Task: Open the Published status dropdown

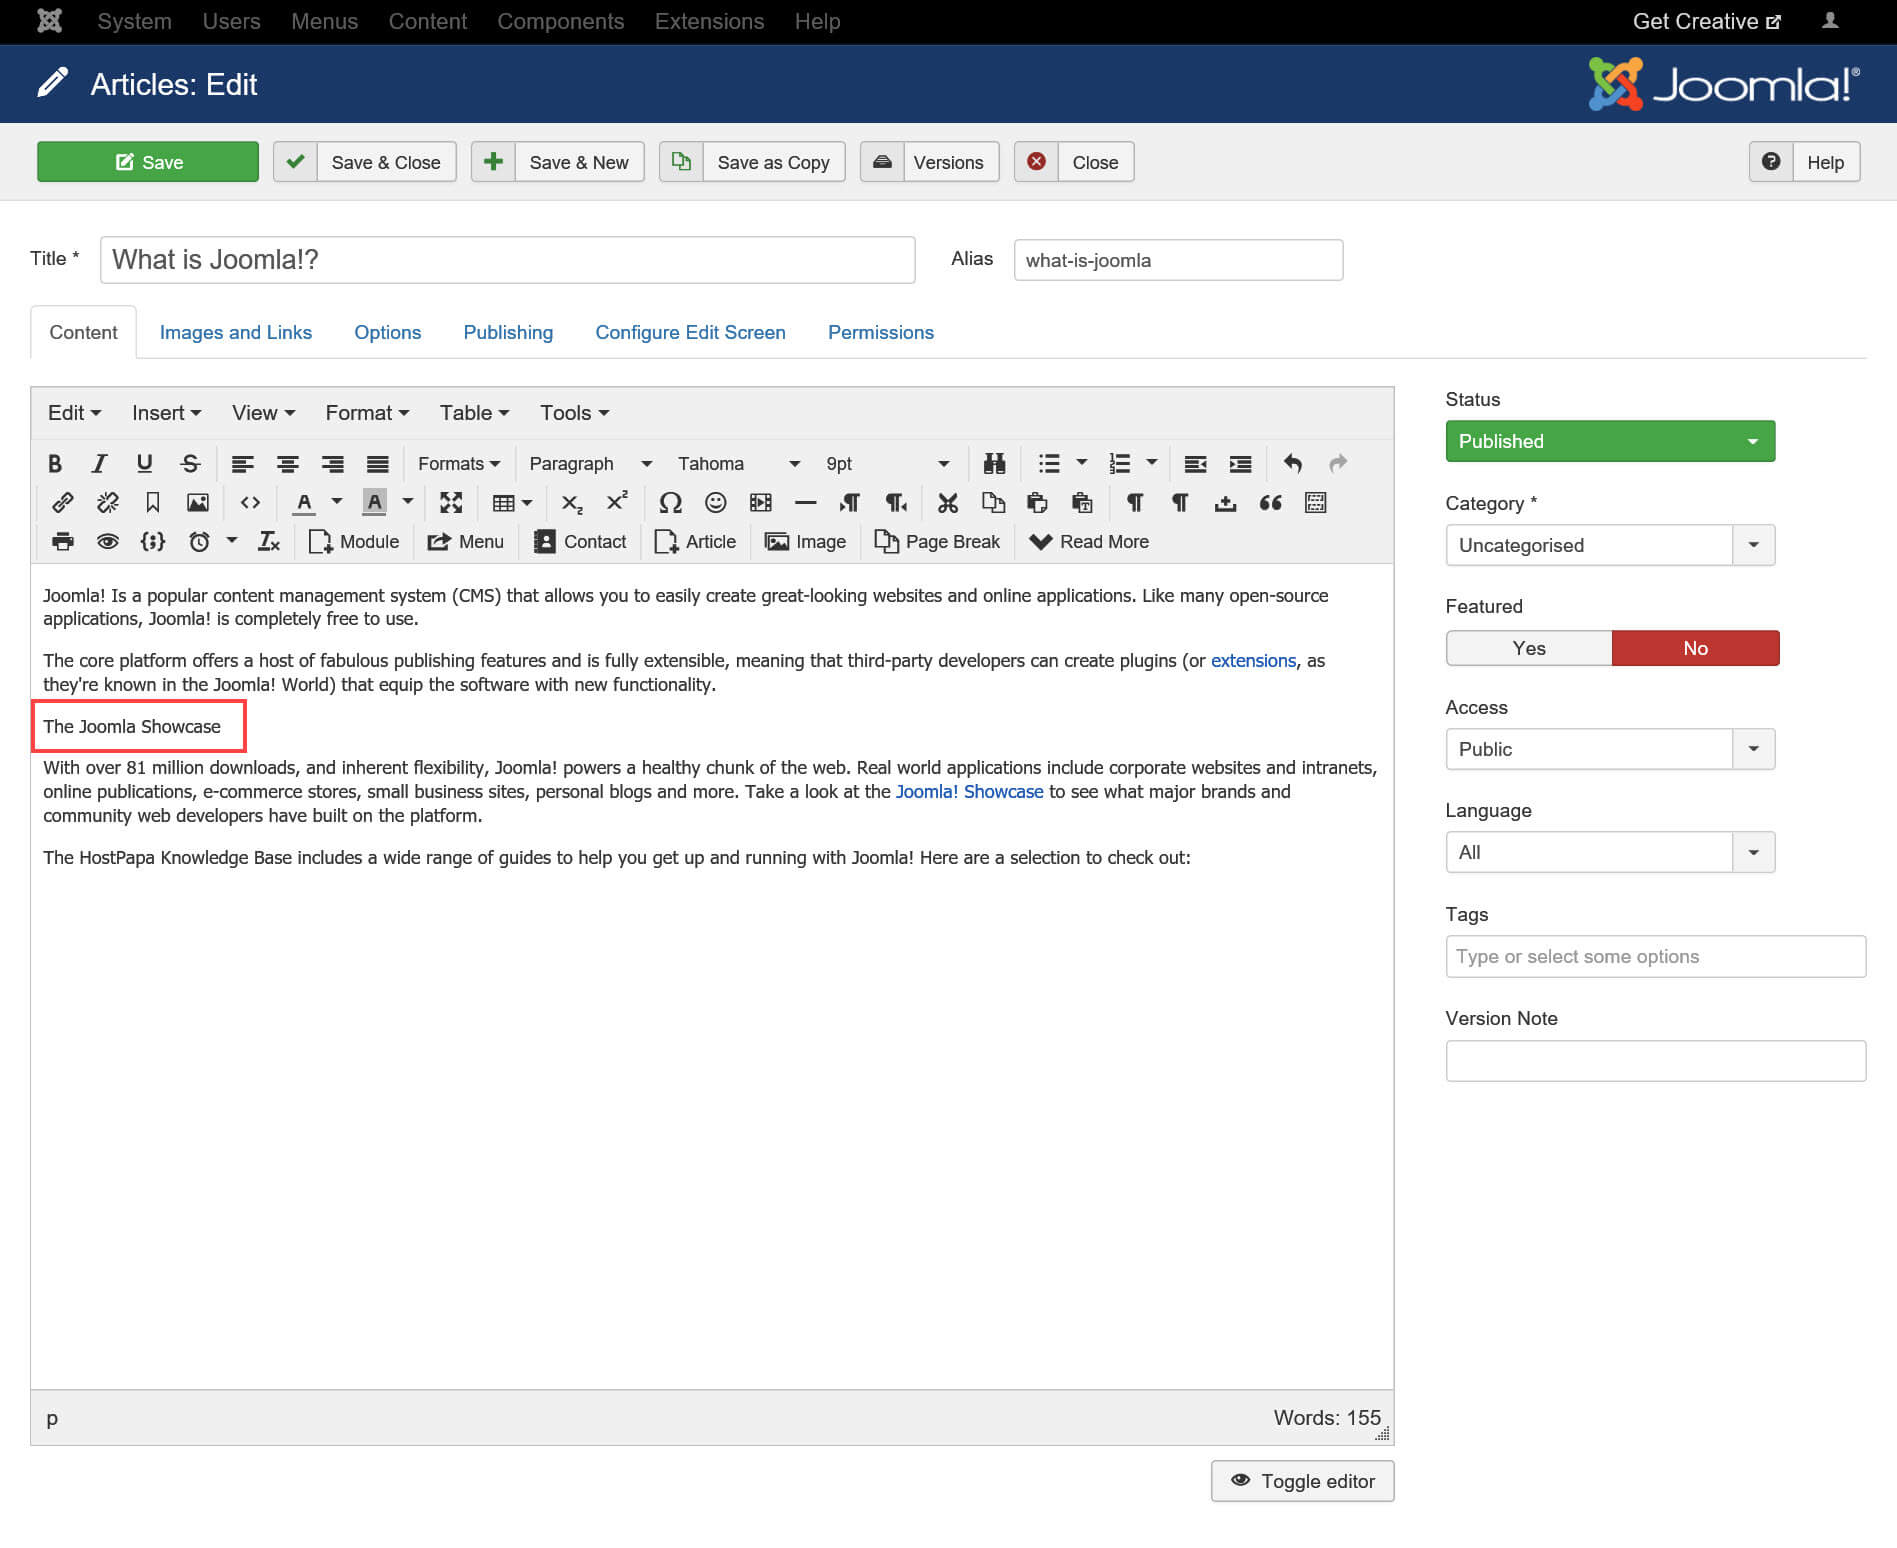Action: 1610,441
